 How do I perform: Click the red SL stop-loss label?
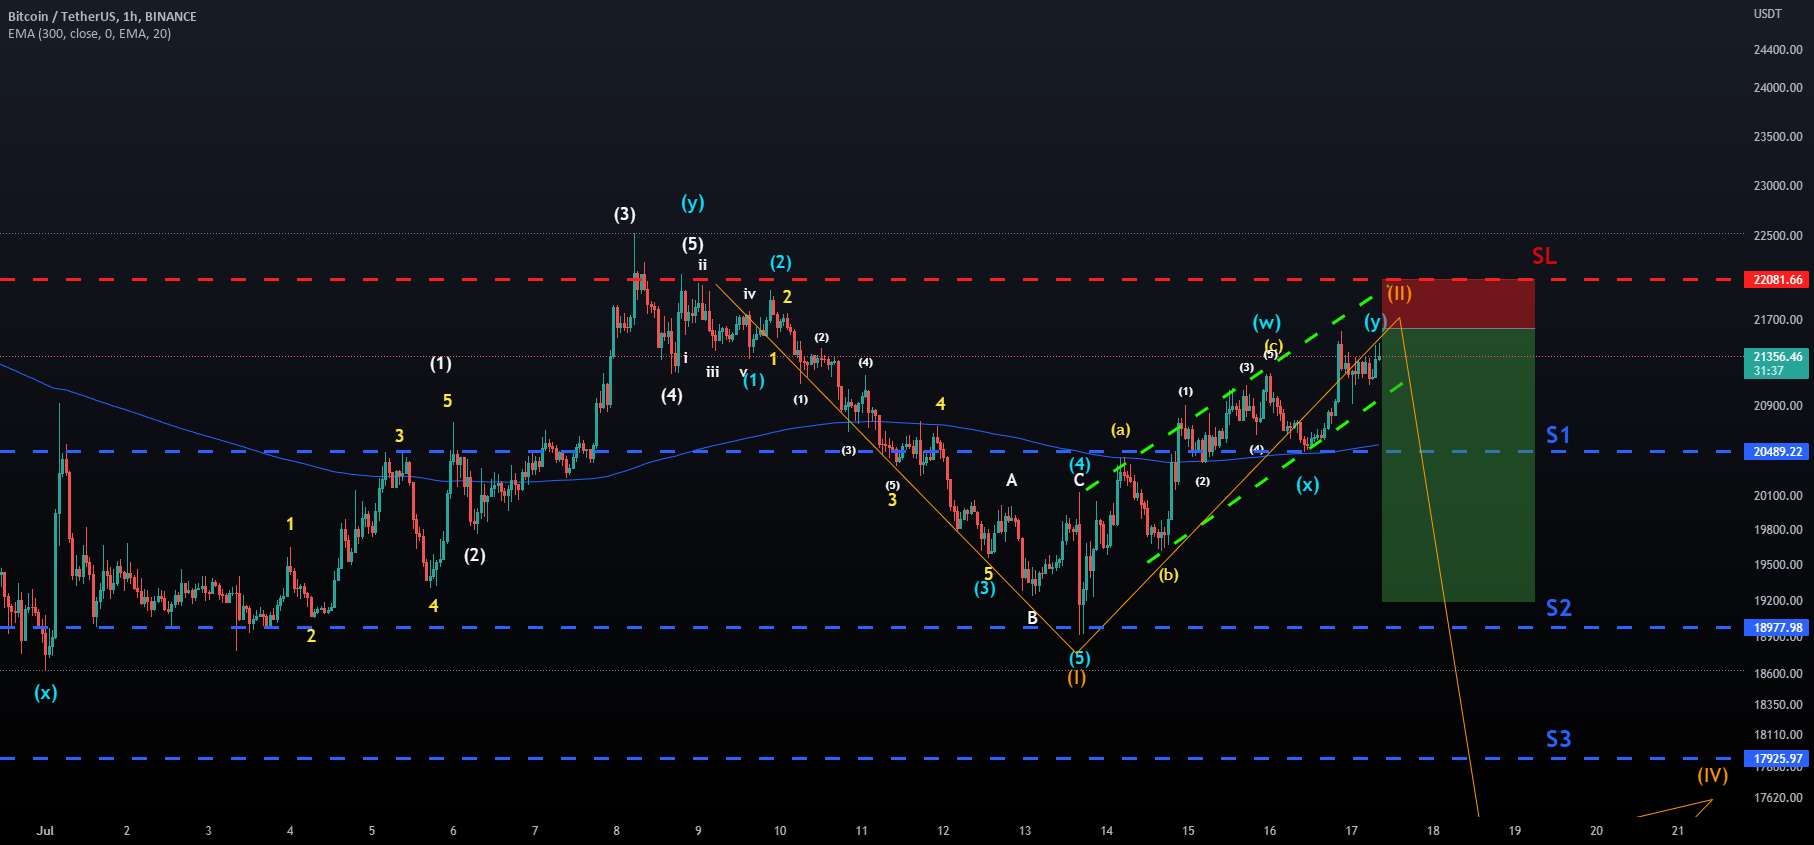[1544, 256]
